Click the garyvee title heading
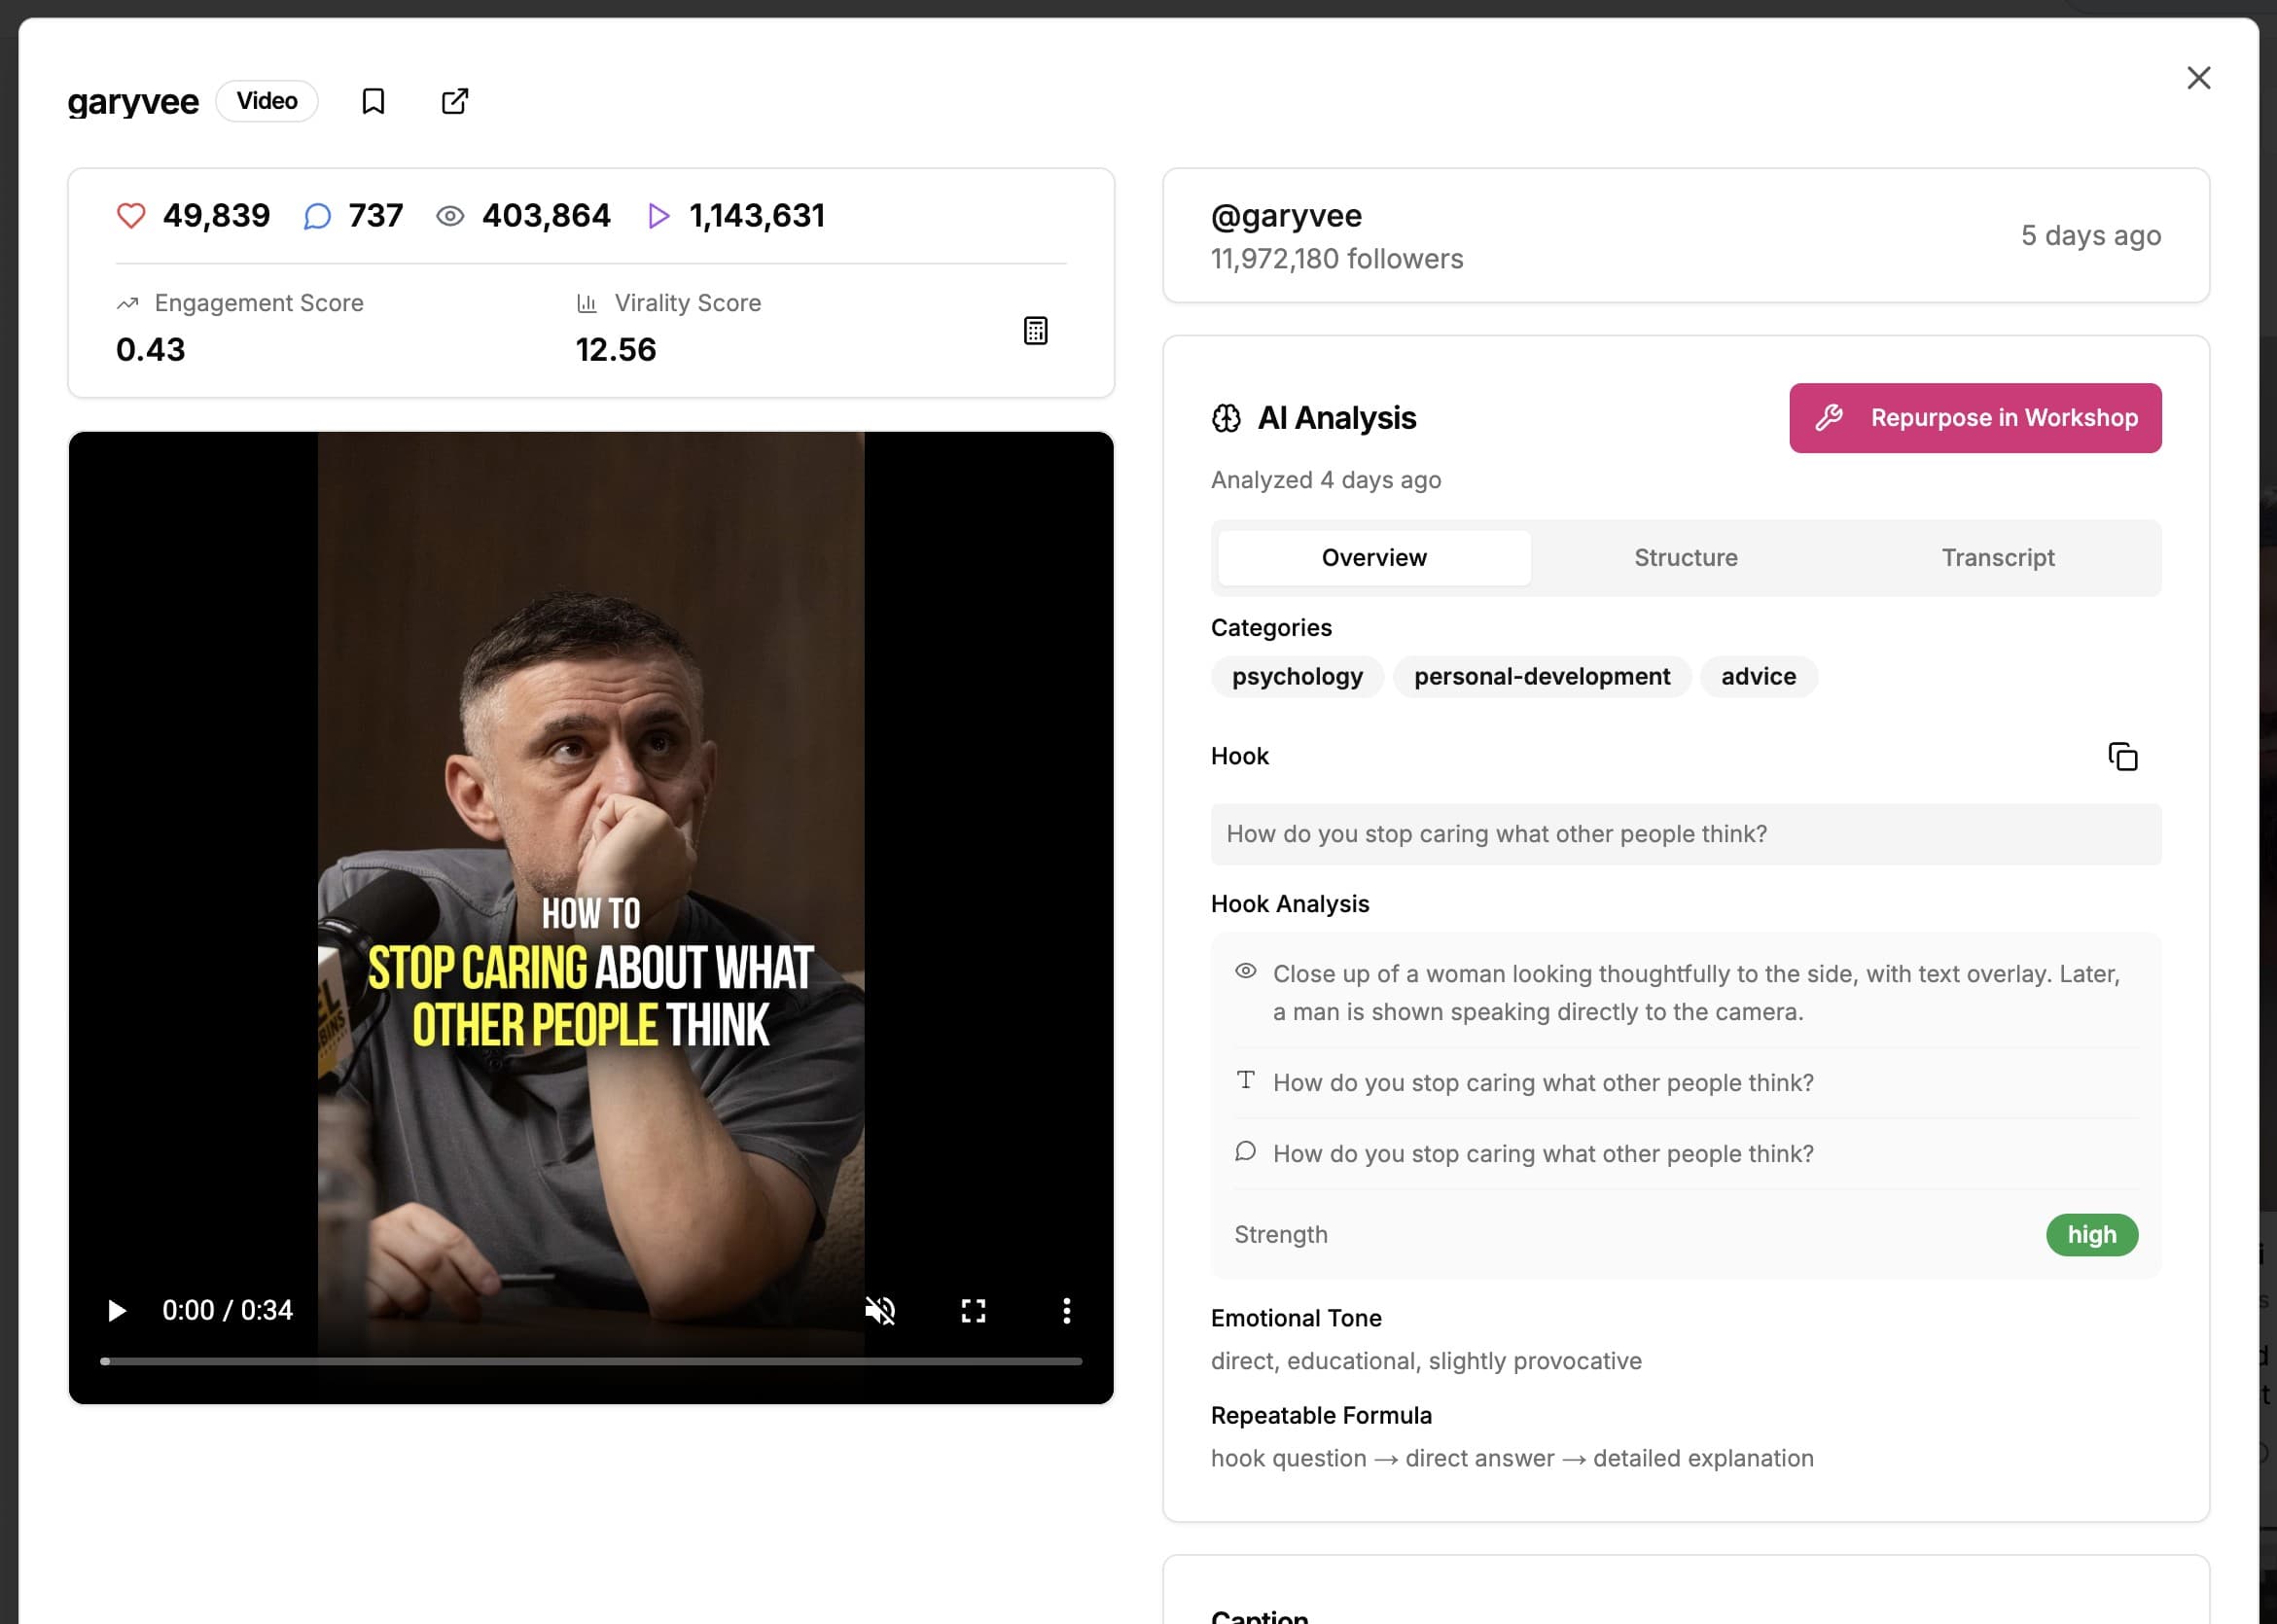This screenshot has height=1624, width=2277. pyautogui.click(x=133, y=102)
